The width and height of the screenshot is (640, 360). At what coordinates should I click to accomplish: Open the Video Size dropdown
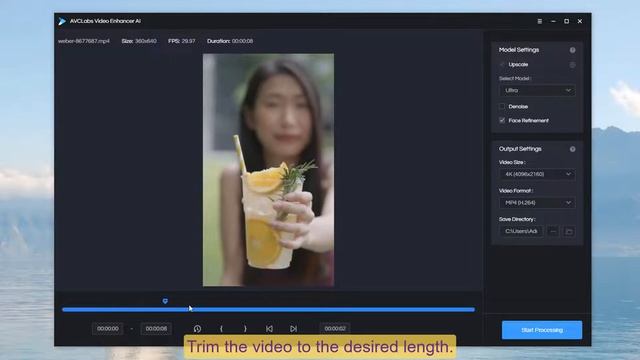(537, 174)
